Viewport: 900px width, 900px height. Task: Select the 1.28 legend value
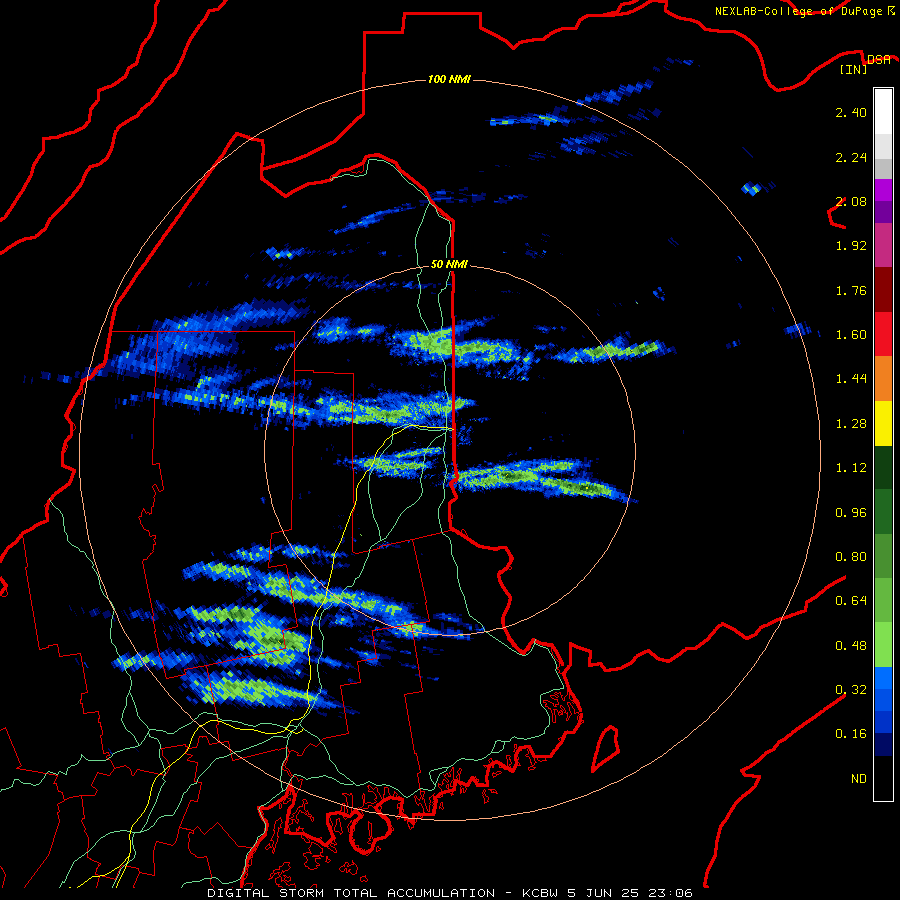tap(851, 424)
